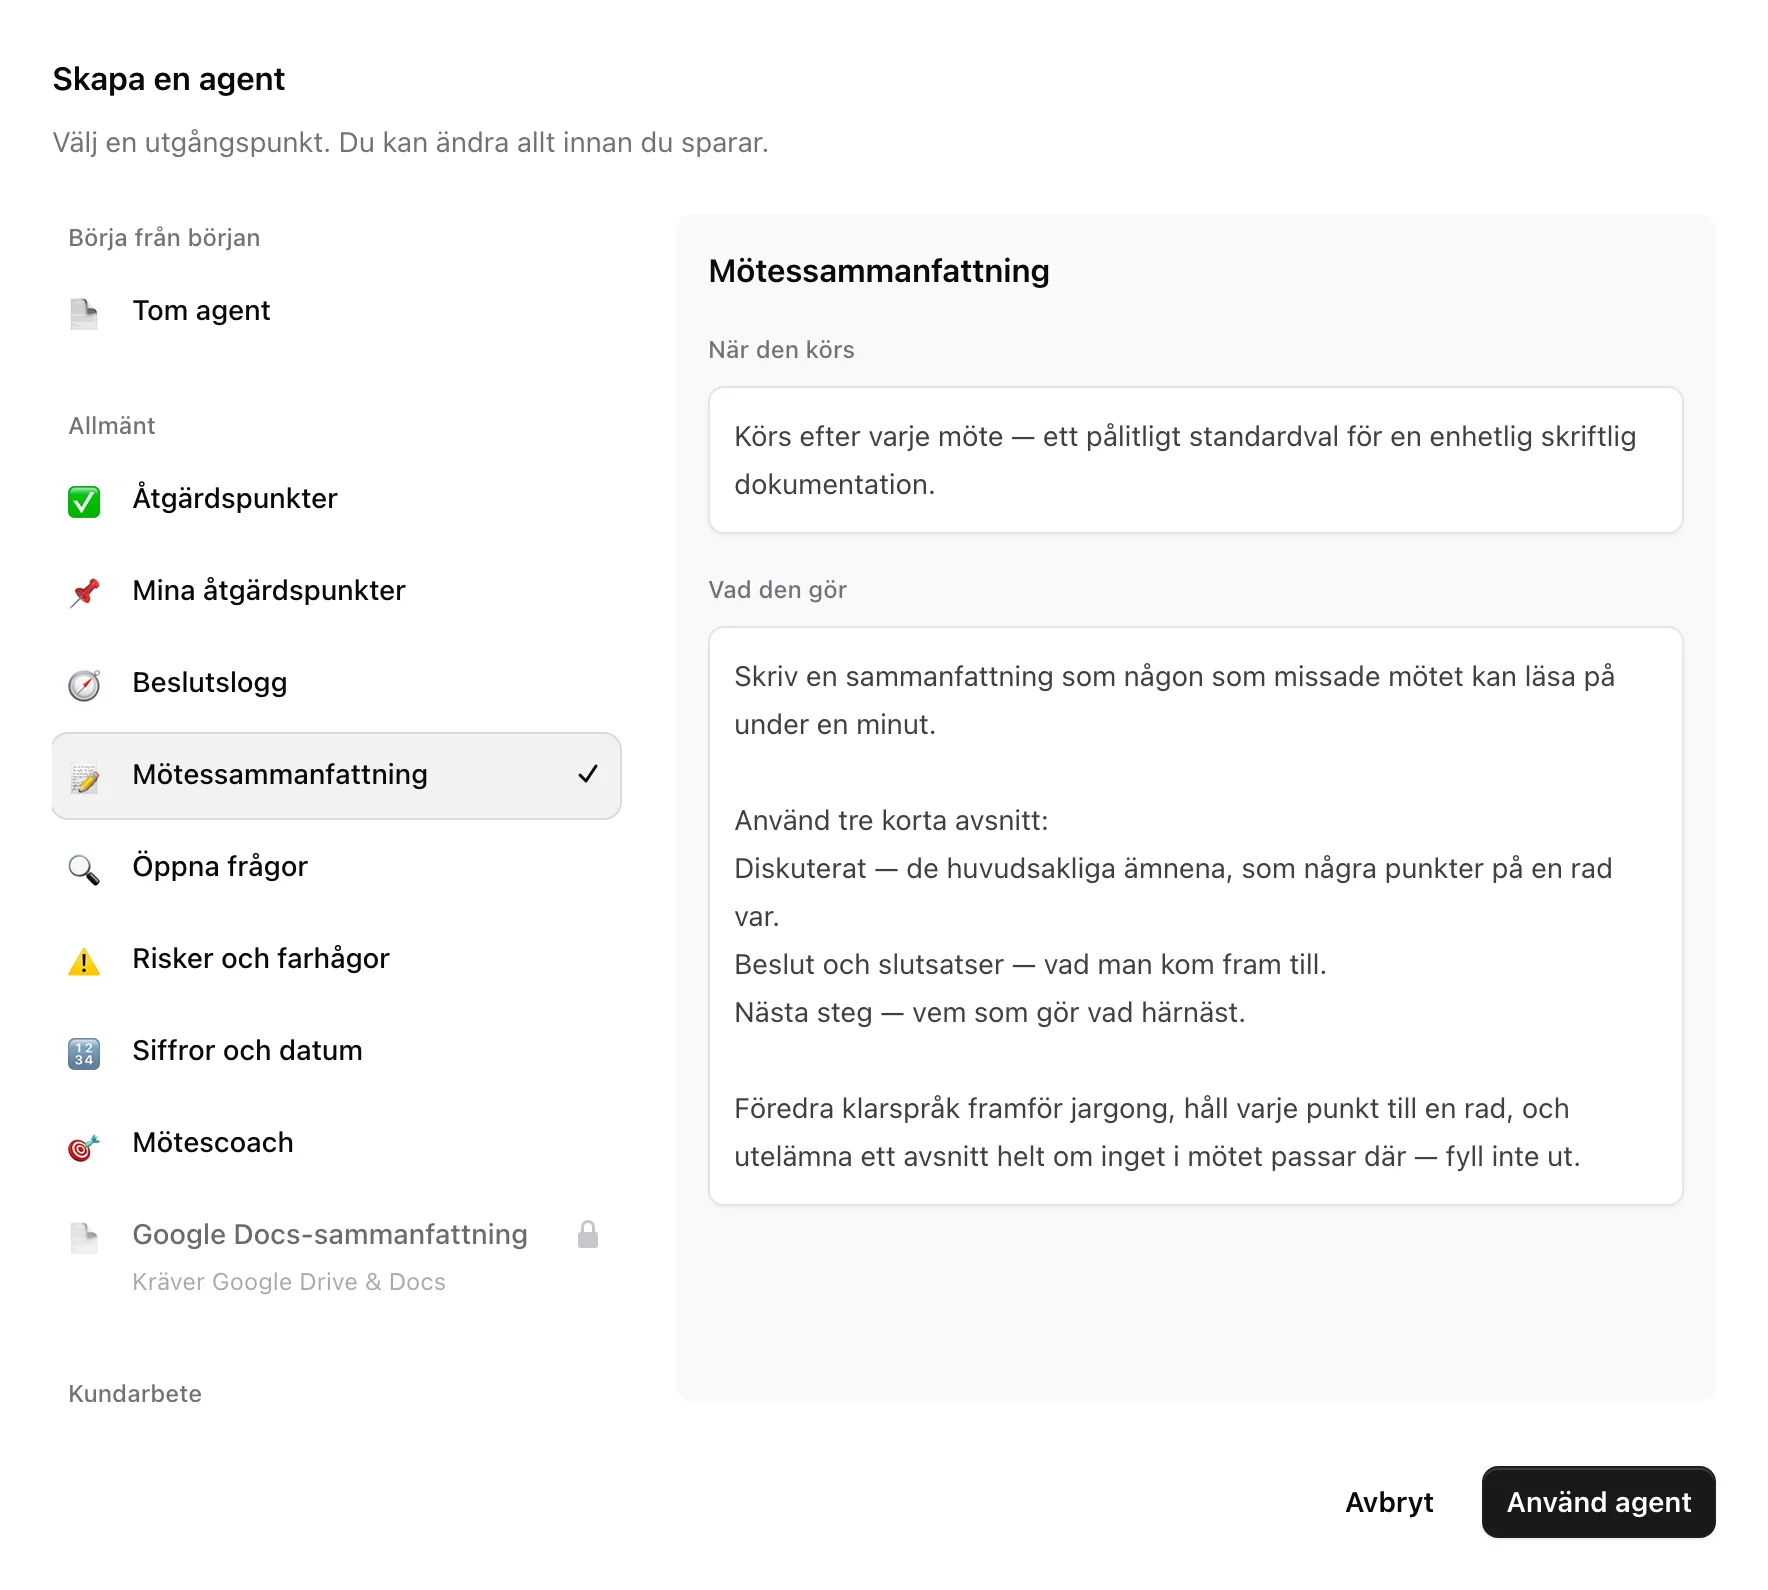Click the Vad den gör label

click(x=777, y=590)
